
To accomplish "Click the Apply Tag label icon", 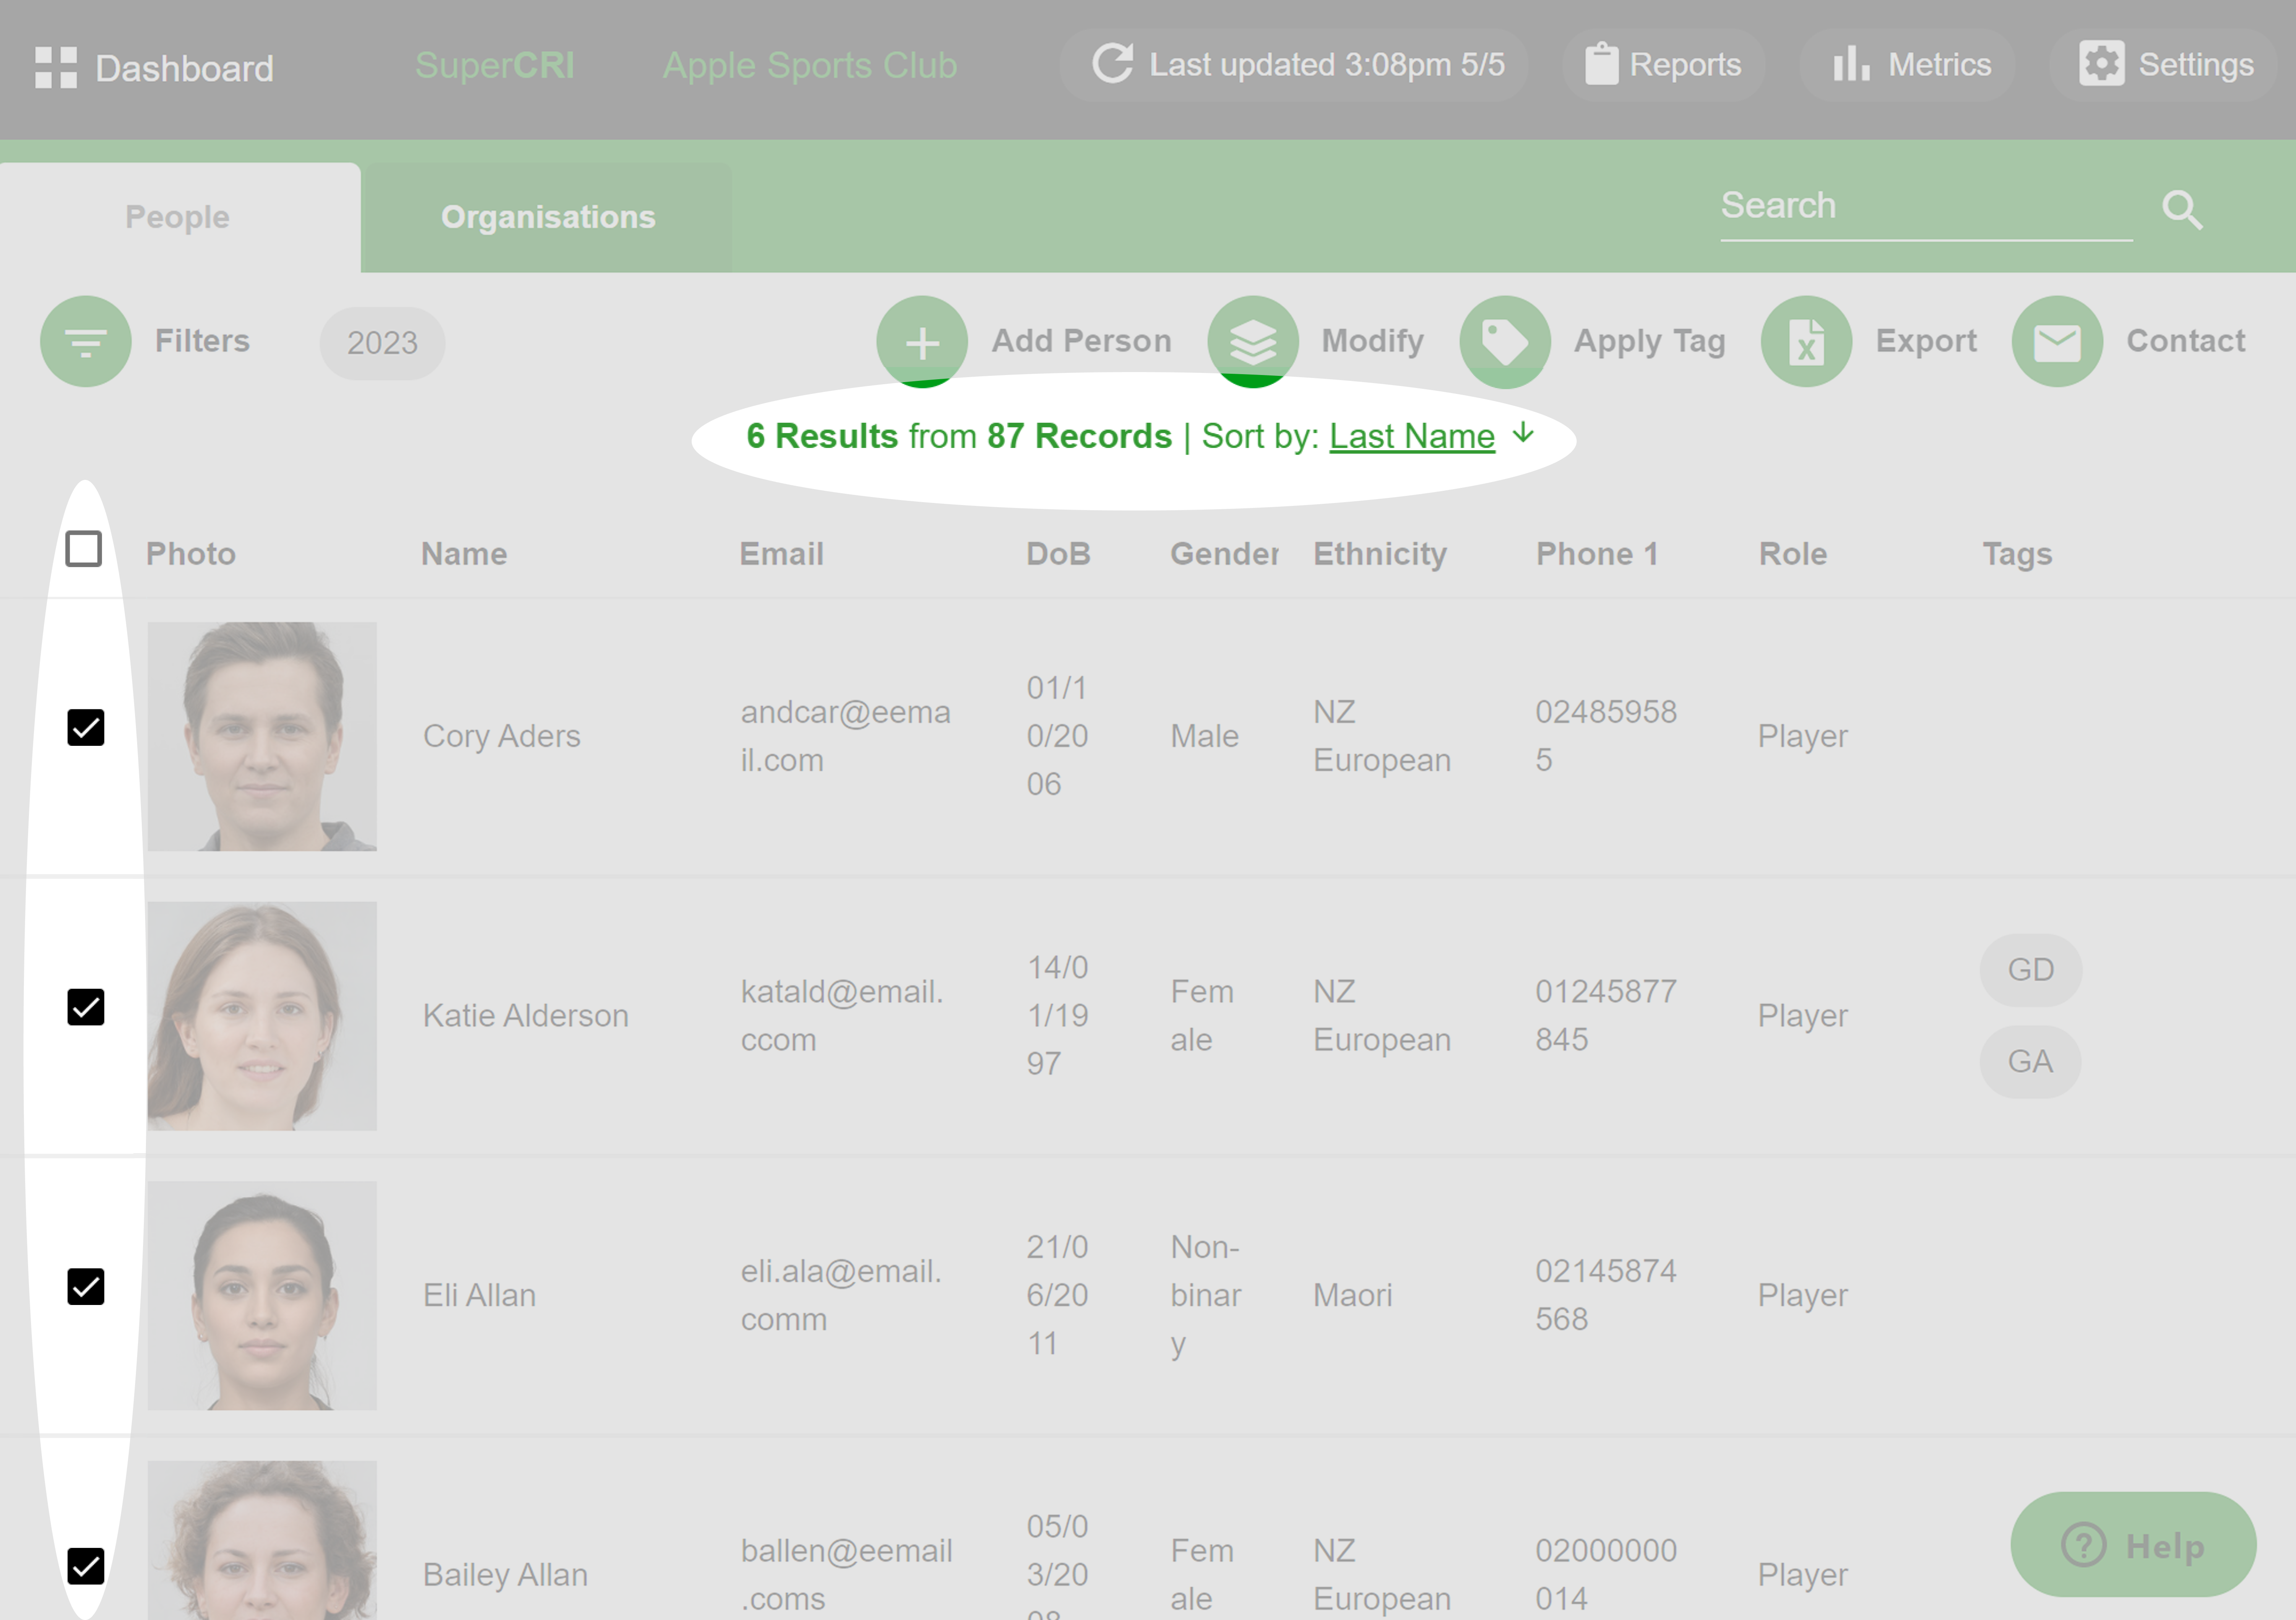I will [1505, 341].
